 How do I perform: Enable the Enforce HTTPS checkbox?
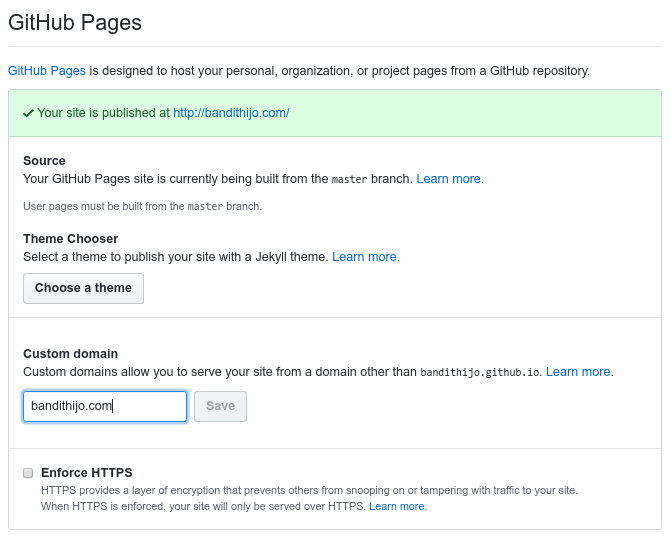click(29, 473)
